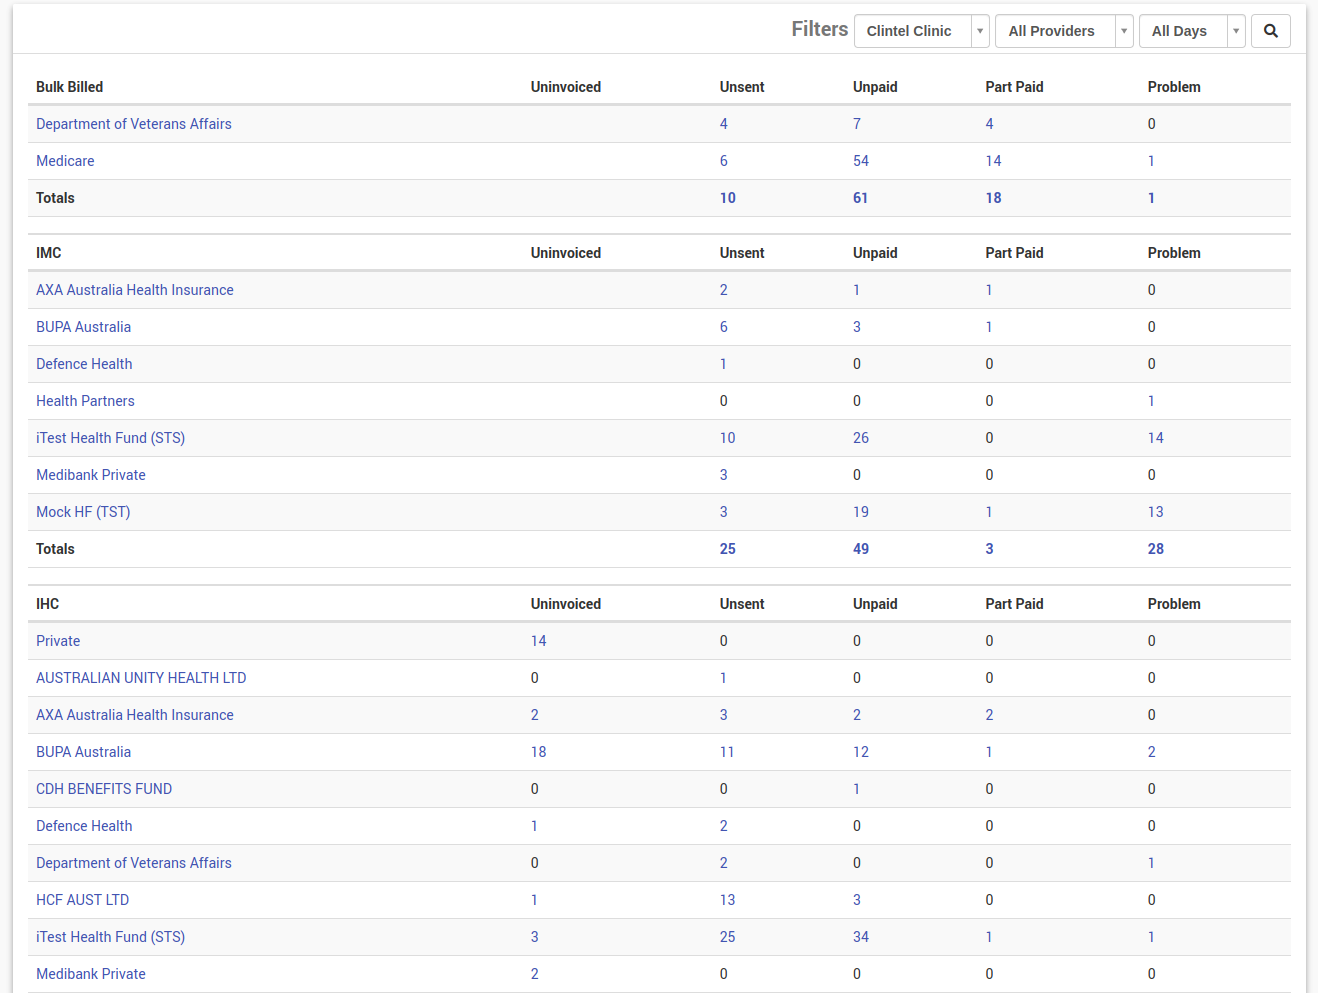Open IMC Totals unsent count 25
This screenshot has width=1318, height=993.
click(x=728, y=549)
